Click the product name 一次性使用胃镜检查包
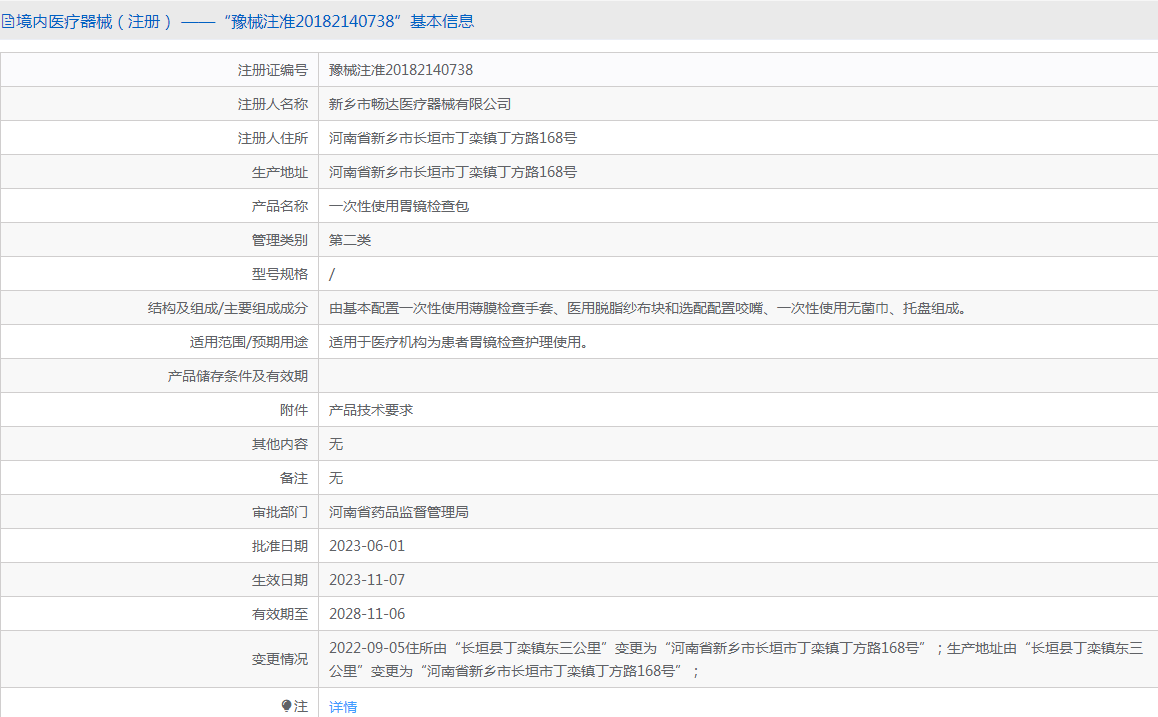The width and height of the screenshot is (1158, 717). [x=399, y=206]
